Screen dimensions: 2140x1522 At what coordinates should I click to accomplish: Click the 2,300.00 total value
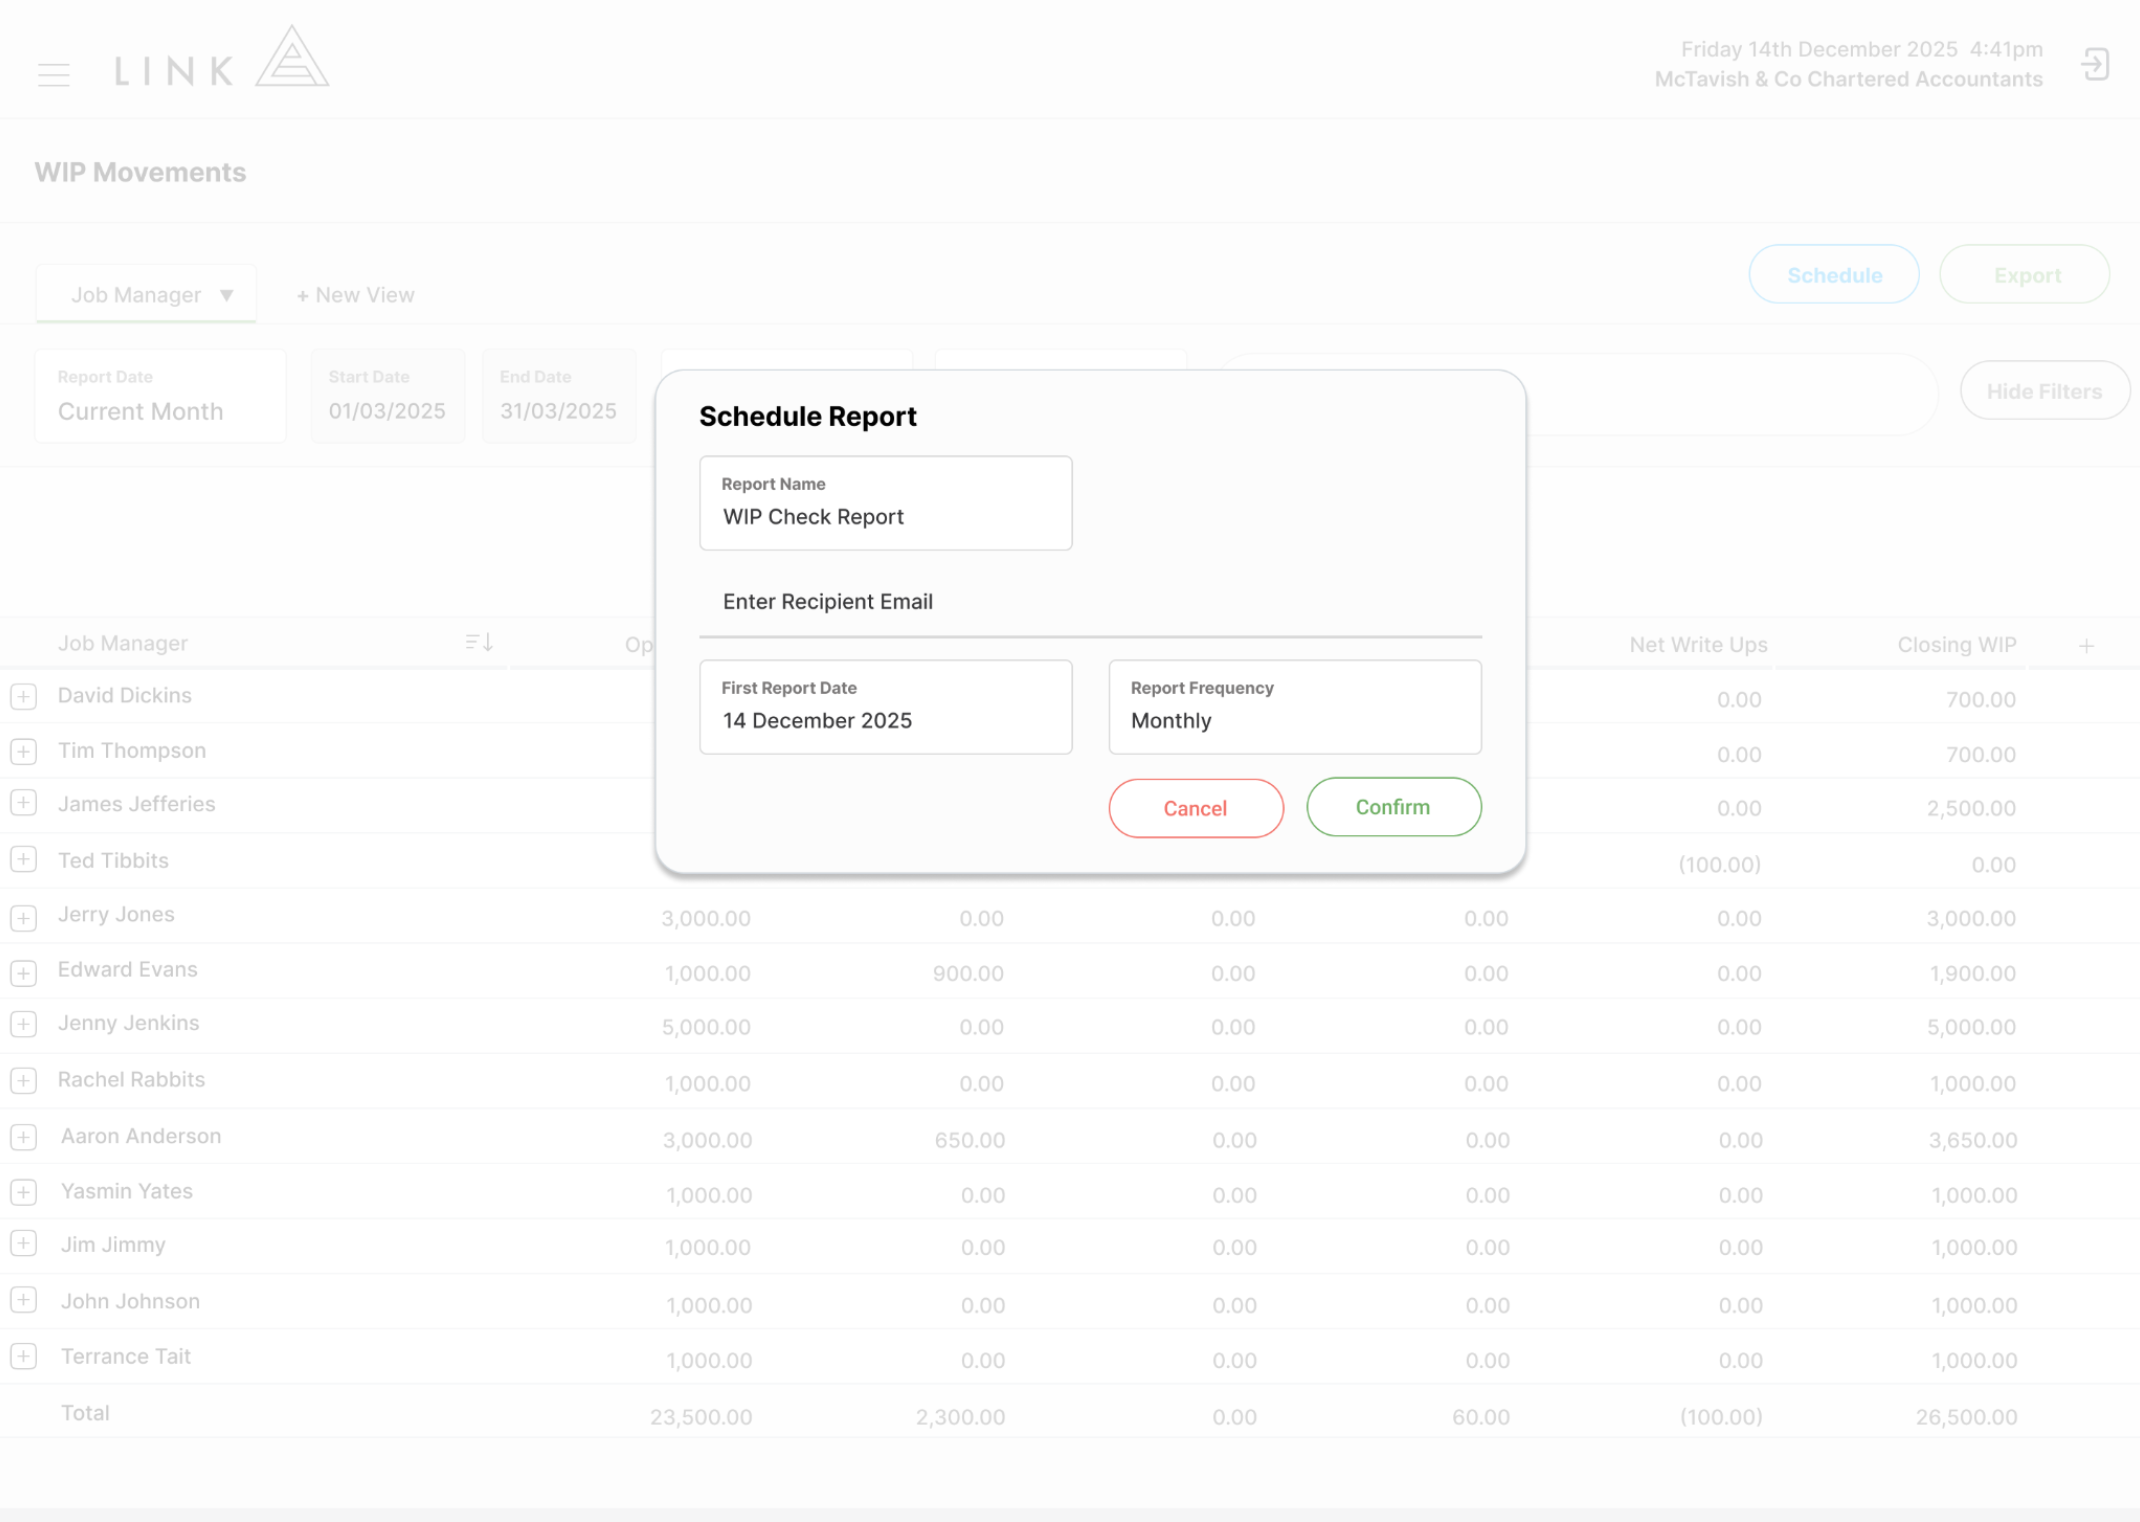click(960, 1417)
